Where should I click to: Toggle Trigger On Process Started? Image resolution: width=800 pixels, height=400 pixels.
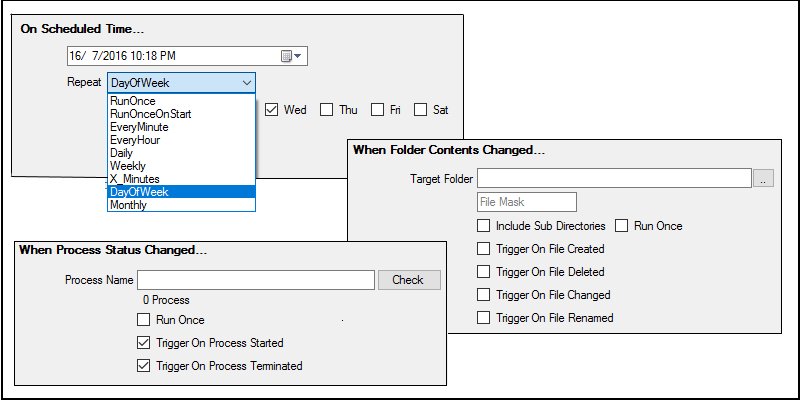click(x=143, y=343)
